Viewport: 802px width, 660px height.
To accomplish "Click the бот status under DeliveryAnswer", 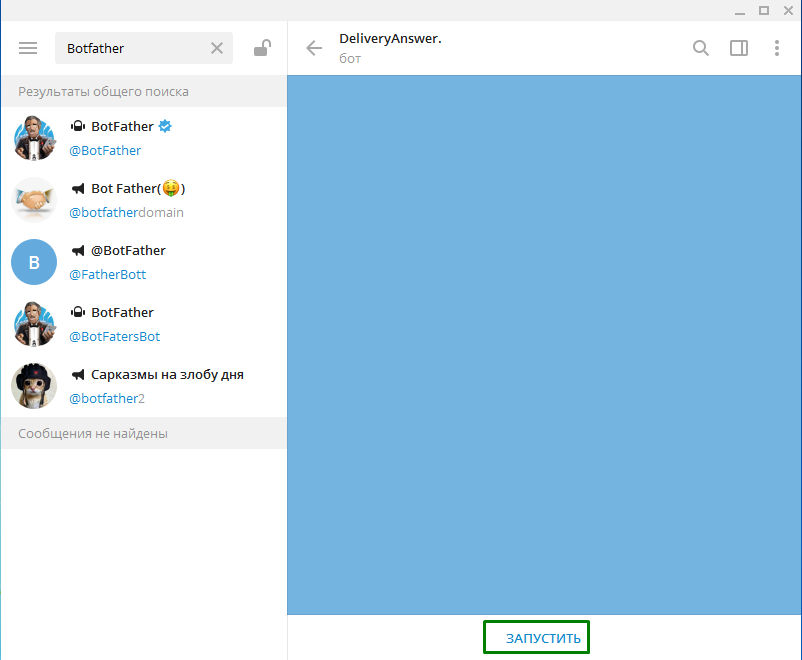I will [350, 59].
